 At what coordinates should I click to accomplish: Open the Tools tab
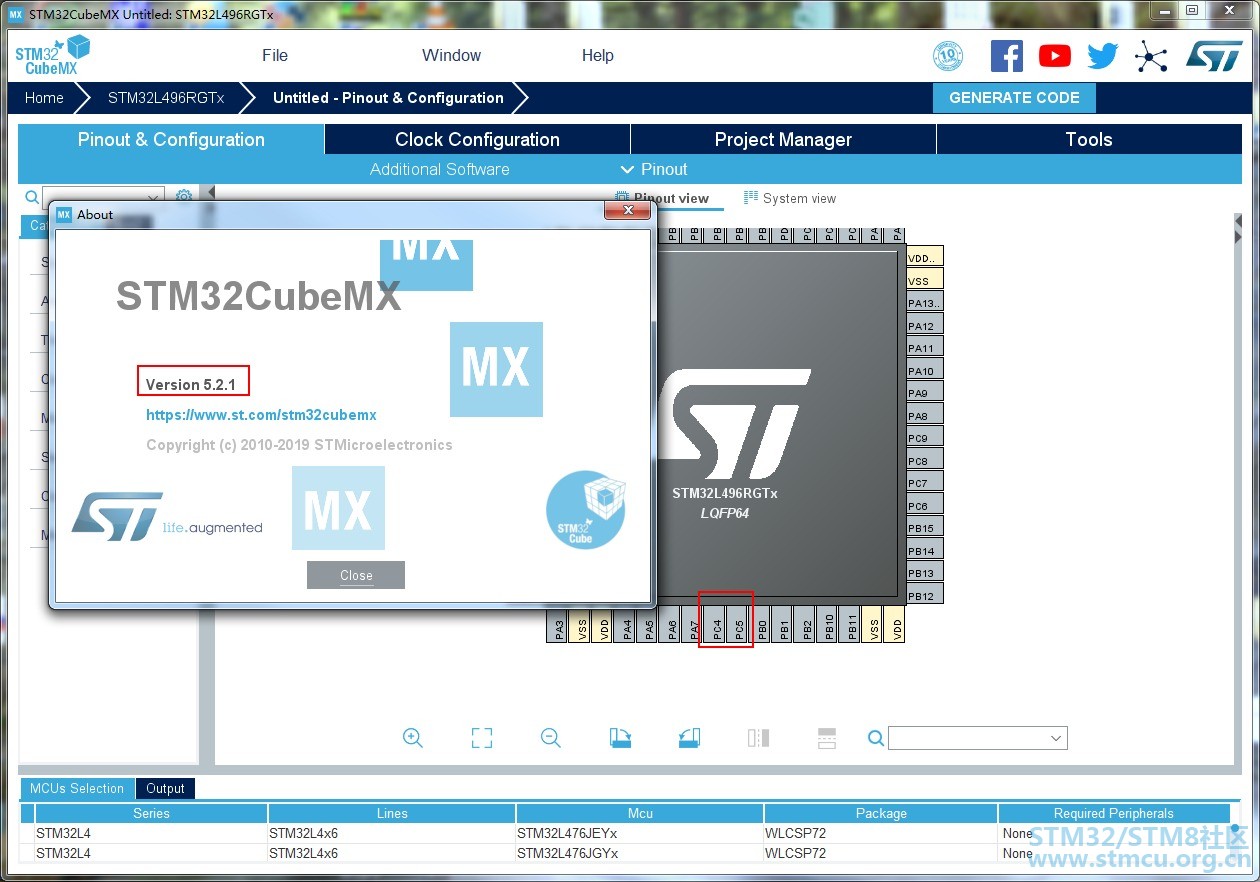(x=1089, y=140)
